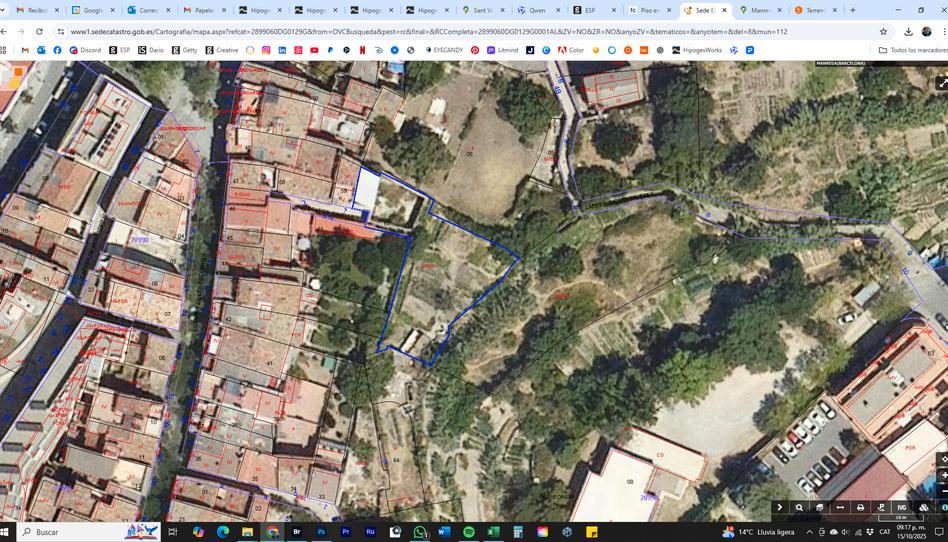This screenshot has height=542, width=948.
Task: Open the IVG tool in map toolbar
Action: (901, 508)
